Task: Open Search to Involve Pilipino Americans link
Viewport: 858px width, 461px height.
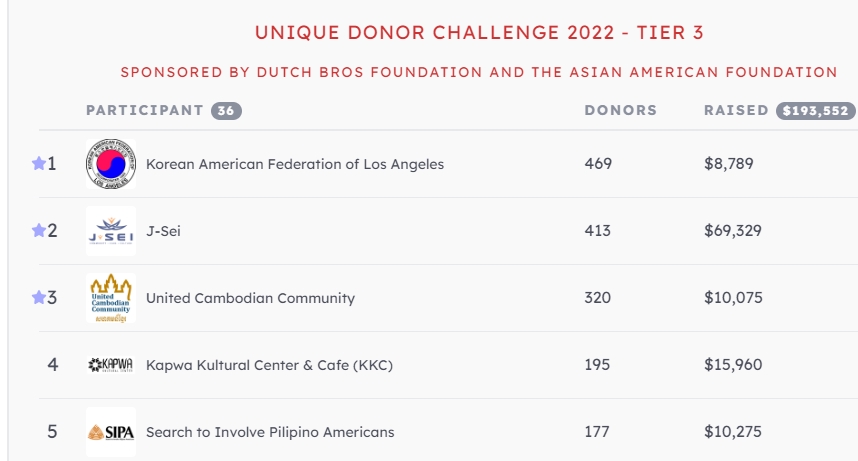Action: [x=270, y=433]
